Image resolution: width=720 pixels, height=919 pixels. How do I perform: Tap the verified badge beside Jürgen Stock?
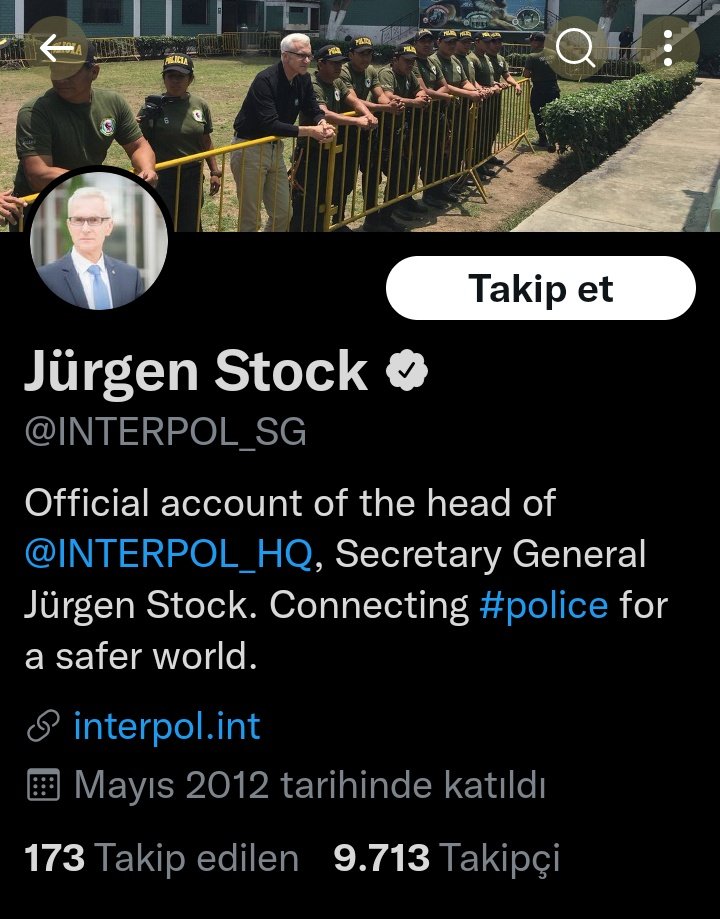pyautogui.click(x=407, y=370)
